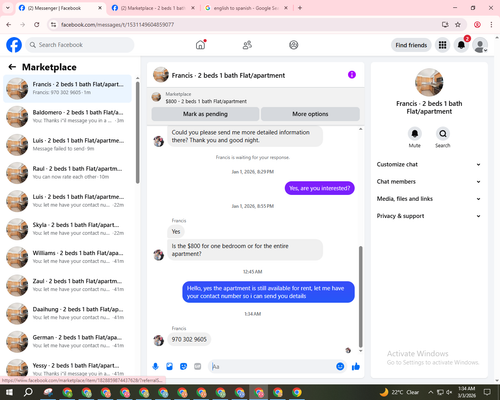Click the conversation list scrollbar
500x400 pixels.
[137, 132]
